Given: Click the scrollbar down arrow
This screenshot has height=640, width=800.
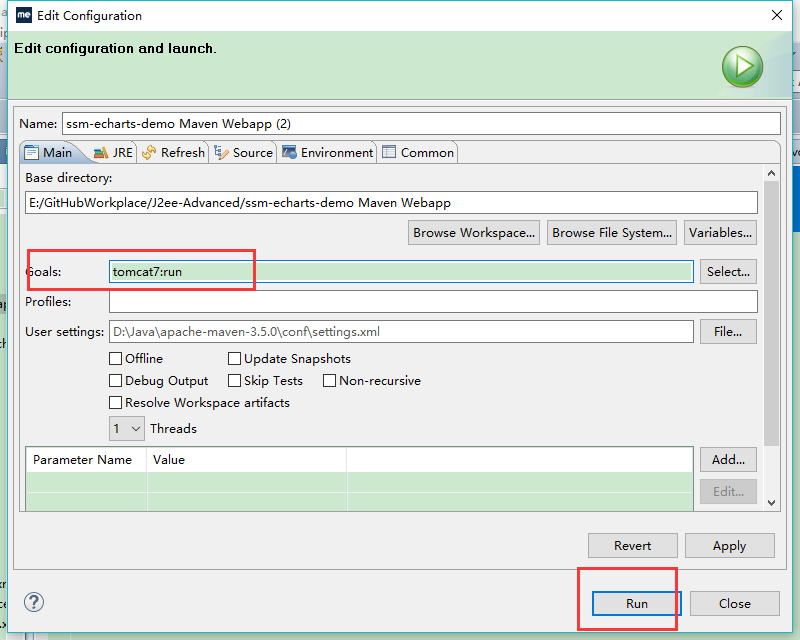Looking at the screenshot, I should (x=771, y=503).
